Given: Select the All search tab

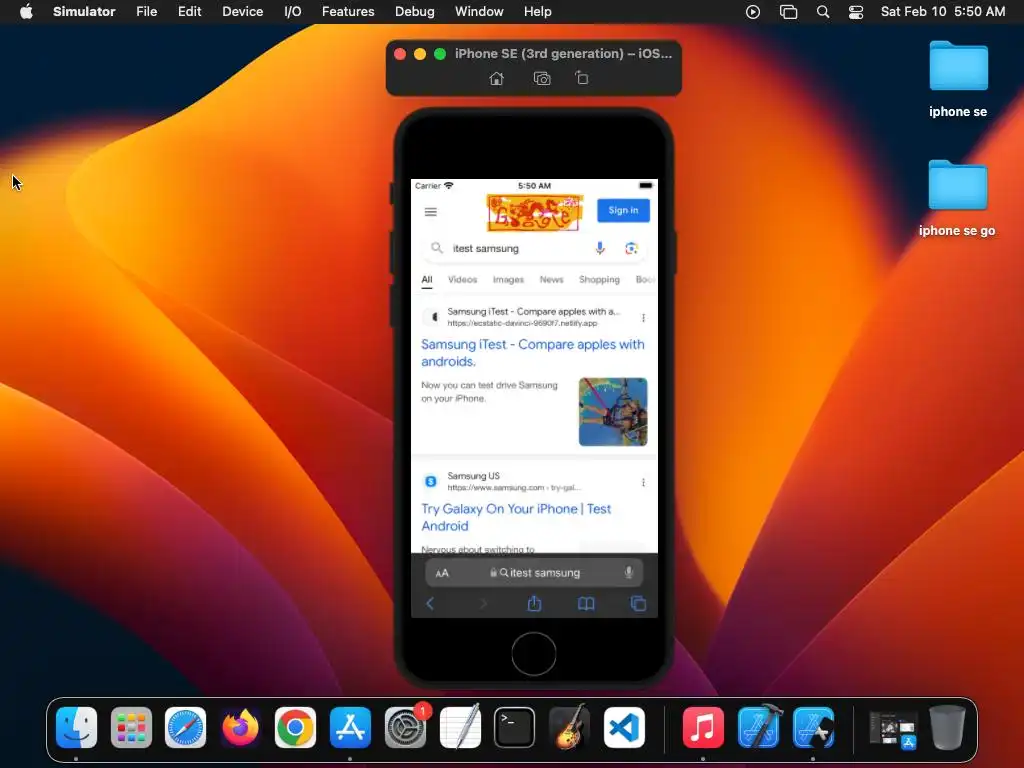Looking at the screenshot, I should (x=426, y=280).
